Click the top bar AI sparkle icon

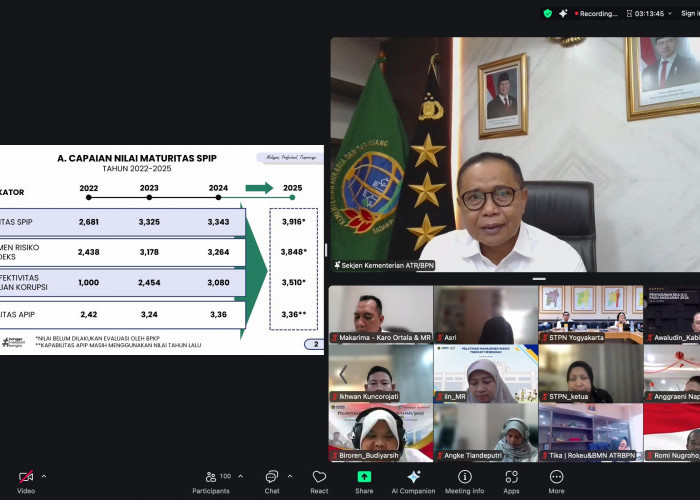pyautogui.click(x=564, y=13)
